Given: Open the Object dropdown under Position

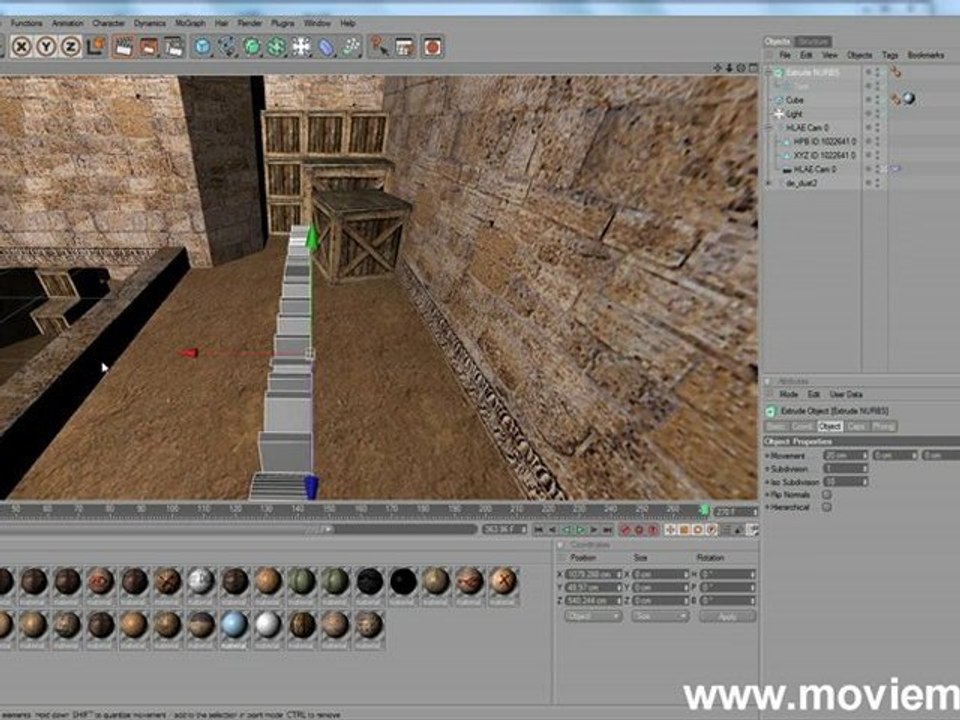Looking at the screenshot, I should tap(593, 617).
